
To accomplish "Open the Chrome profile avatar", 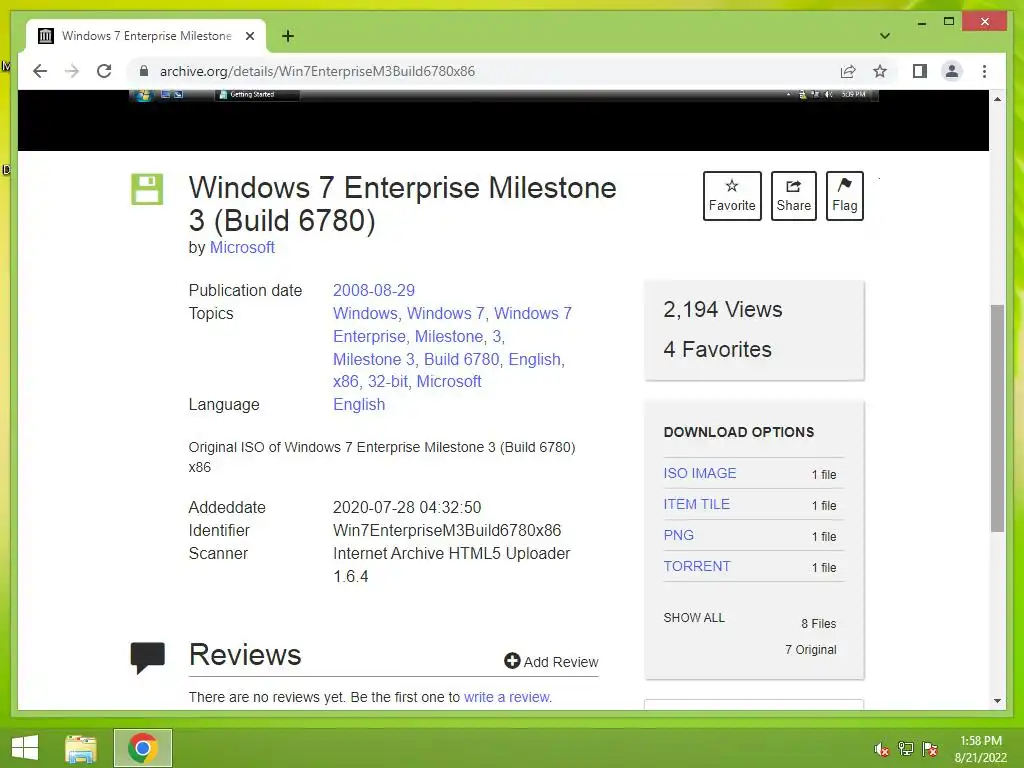I will 952,71.
